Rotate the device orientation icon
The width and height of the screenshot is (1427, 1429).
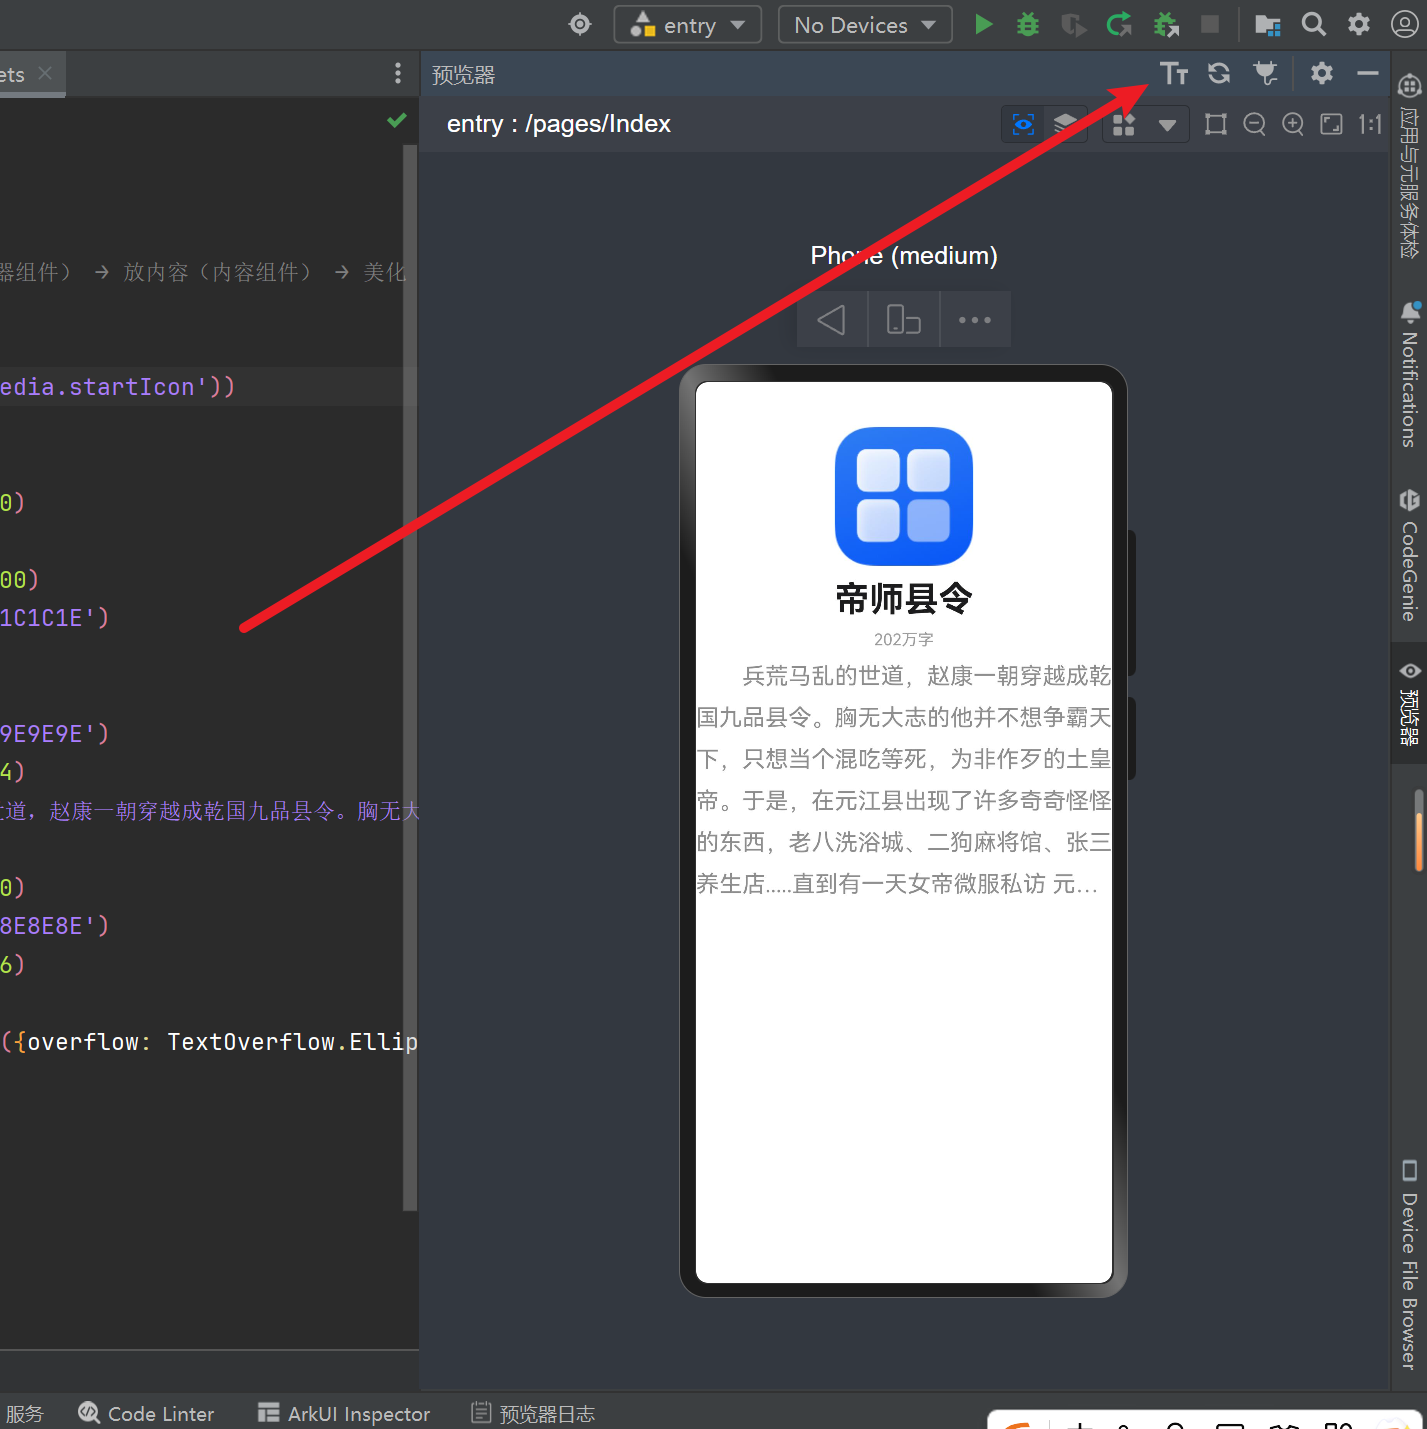point(904,320)
